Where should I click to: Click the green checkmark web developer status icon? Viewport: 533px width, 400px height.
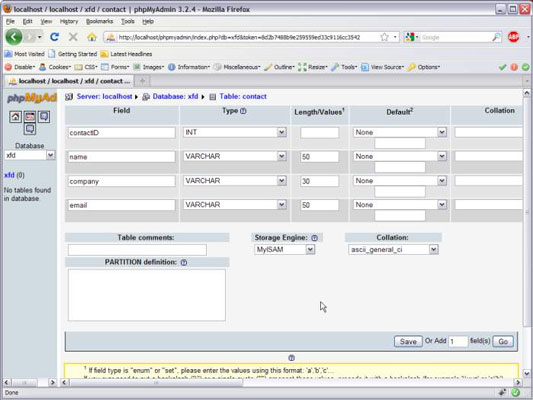[x=502, y=67]
